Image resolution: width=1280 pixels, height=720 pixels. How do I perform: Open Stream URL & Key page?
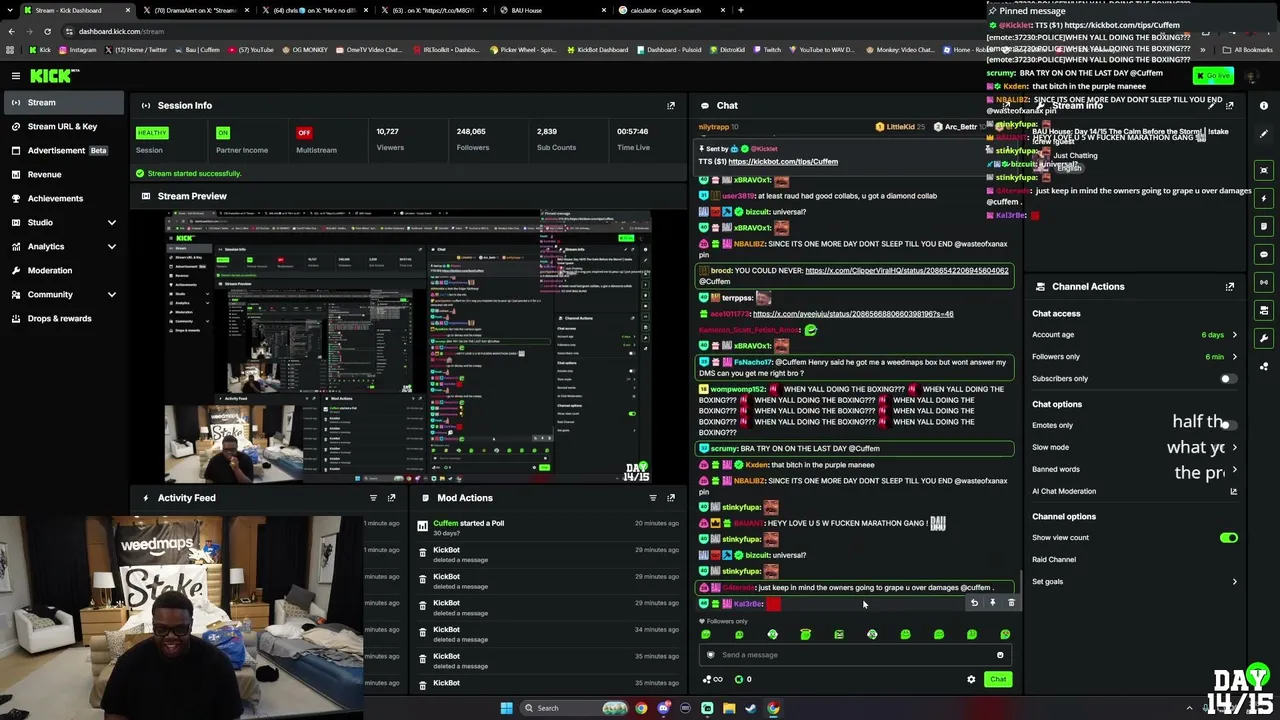pos(64,127)
